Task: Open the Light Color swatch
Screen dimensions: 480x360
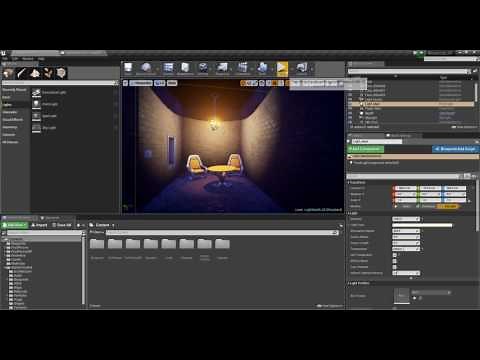Action: pos(422,225)
